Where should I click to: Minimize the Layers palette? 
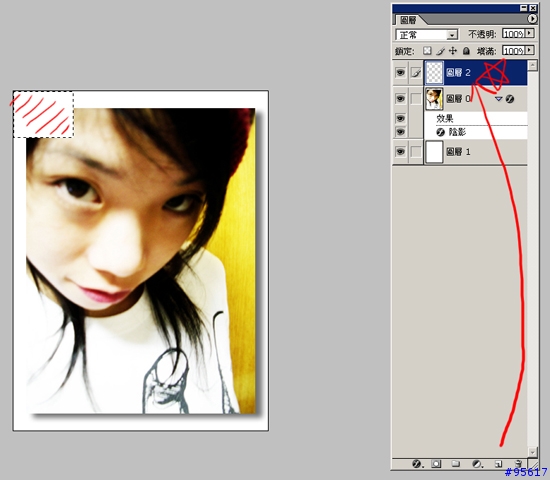click(523, 8)
